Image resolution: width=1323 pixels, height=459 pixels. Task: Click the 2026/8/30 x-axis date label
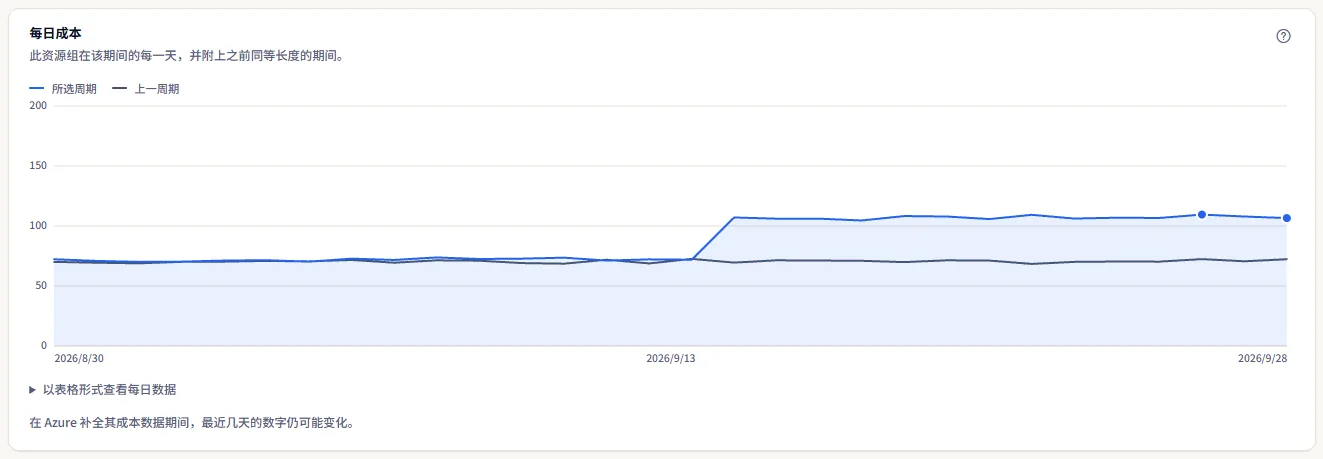coord(79,358)
